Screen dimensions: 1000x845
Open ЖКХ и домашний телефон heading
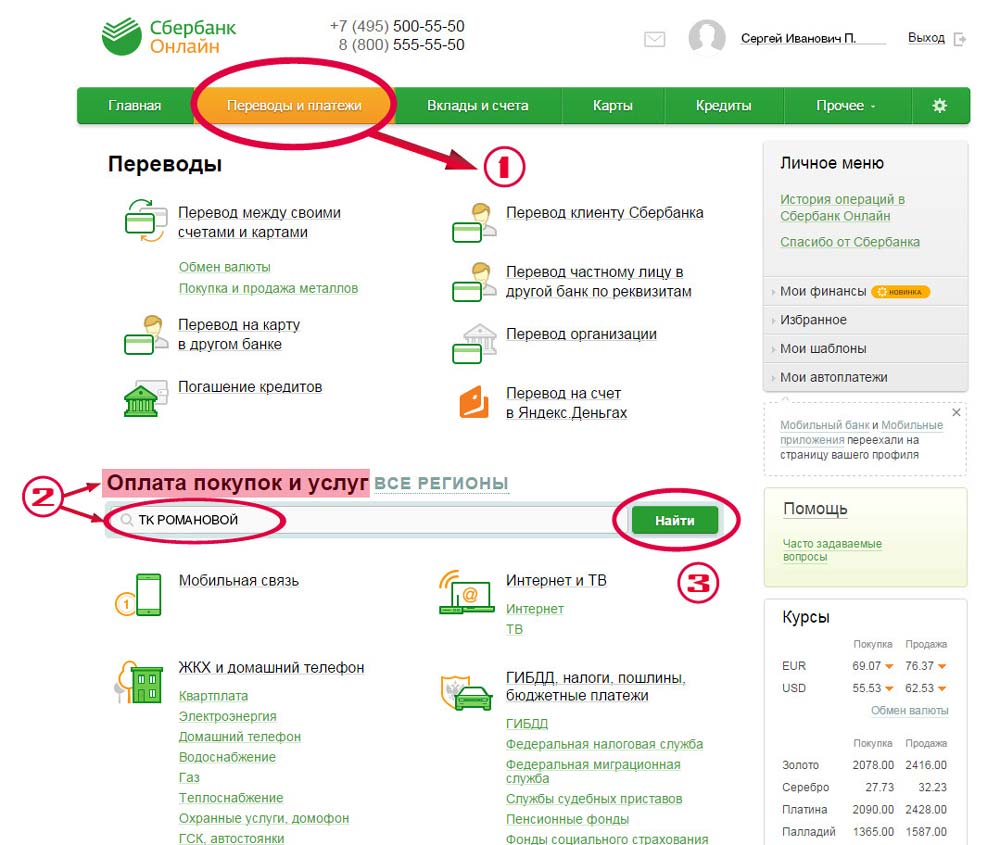click(271, 668)
